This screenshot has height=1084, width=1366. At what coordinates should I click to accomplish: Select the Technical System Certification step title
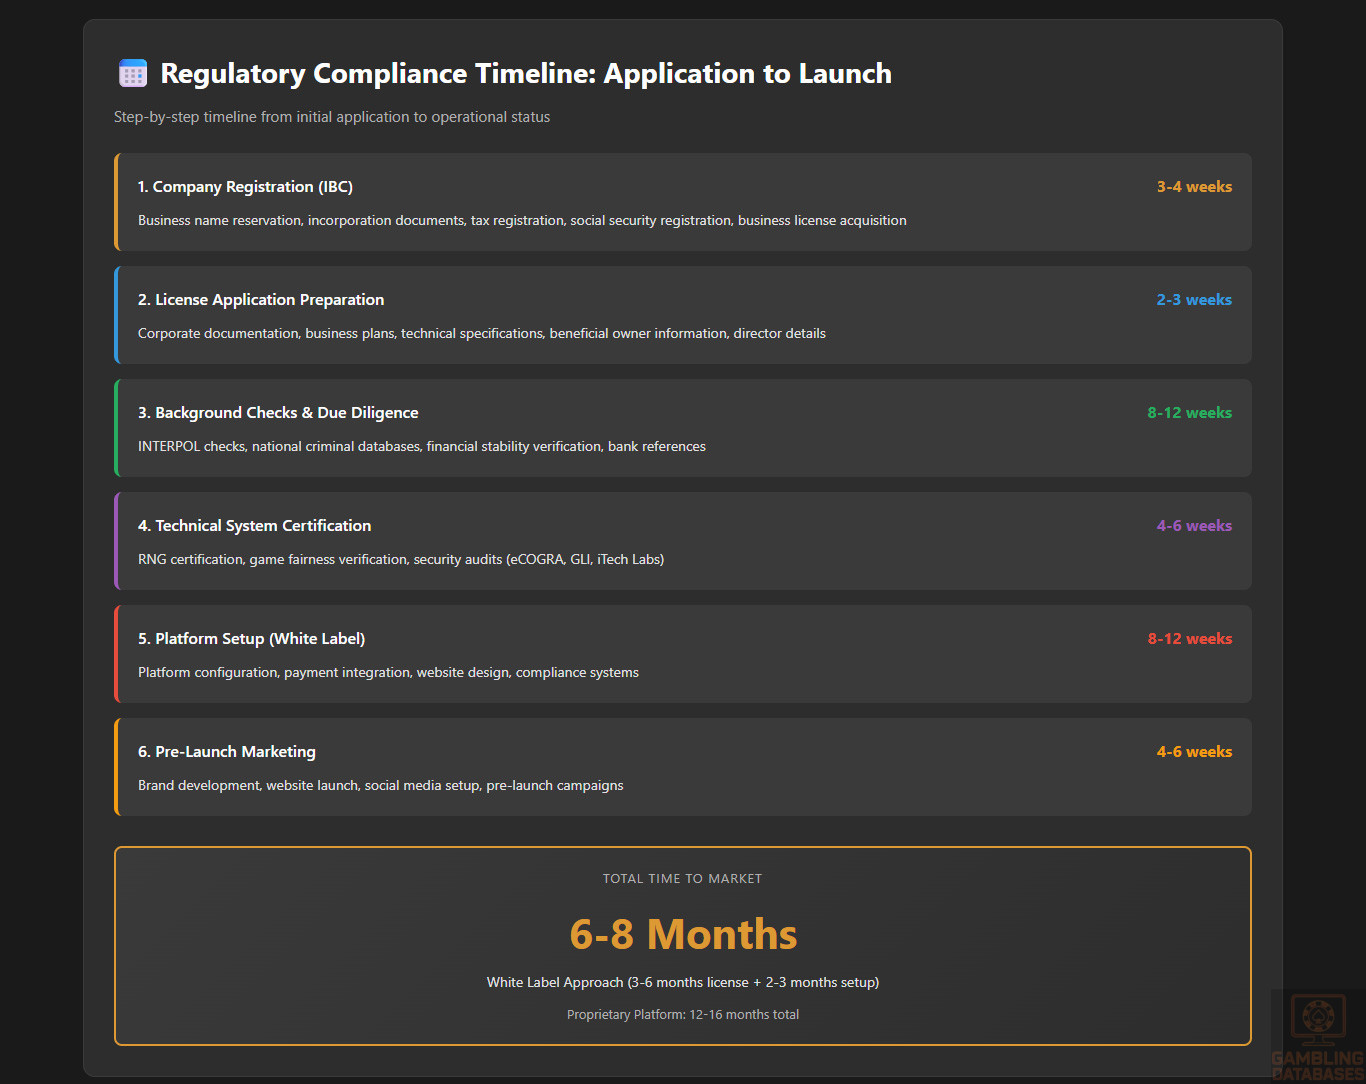[x=254, y=526]
